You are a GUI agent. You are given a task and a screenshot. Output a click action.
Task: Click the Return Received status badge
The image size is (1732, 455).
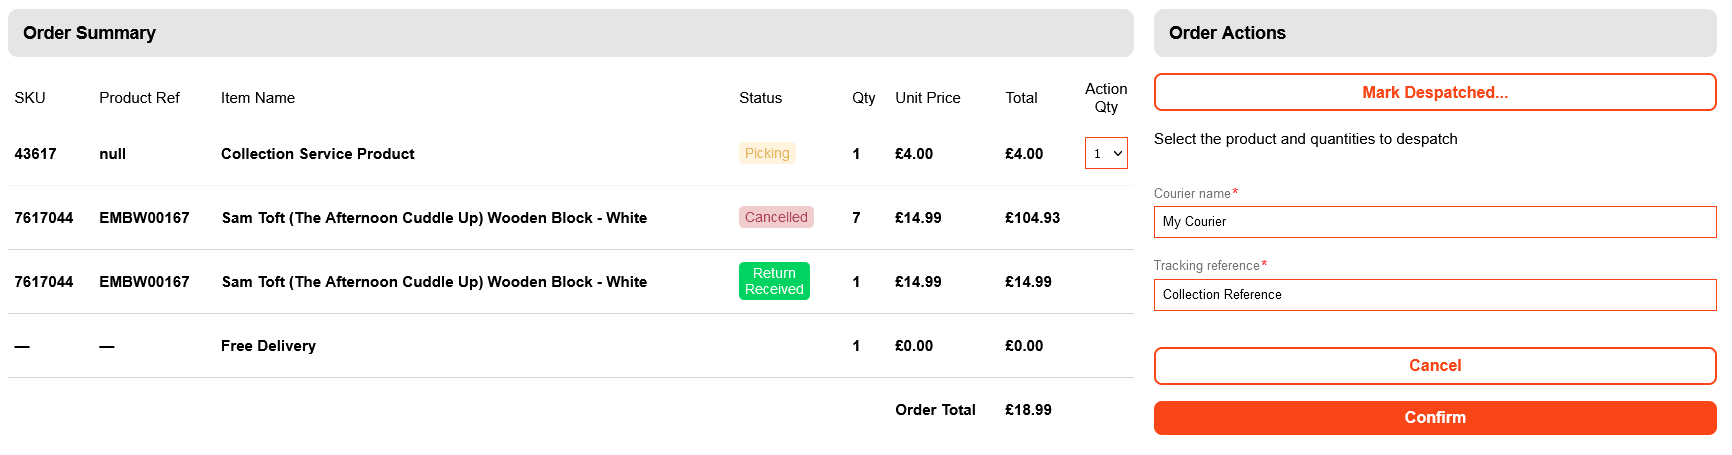point(774,281)
